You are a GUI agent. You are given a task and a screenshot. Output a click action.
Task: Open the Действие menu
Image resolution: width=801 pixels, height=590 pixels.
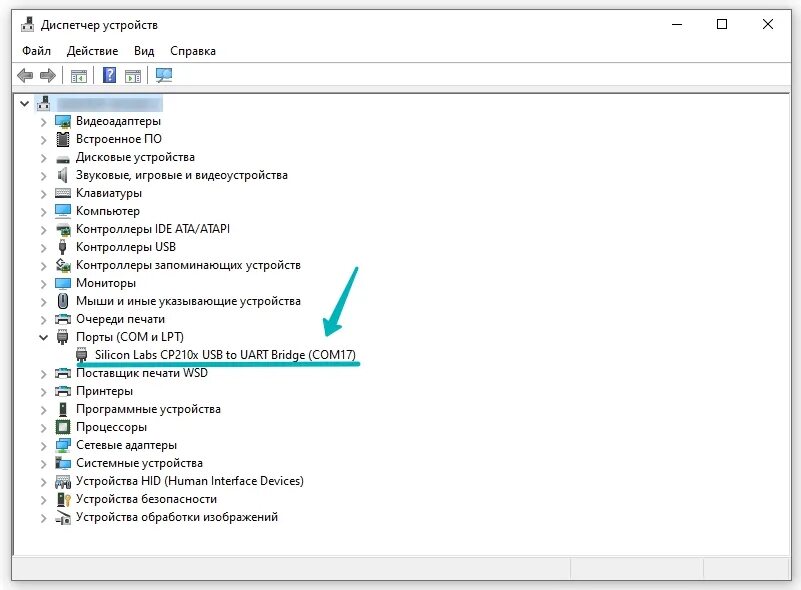(92, 51)
